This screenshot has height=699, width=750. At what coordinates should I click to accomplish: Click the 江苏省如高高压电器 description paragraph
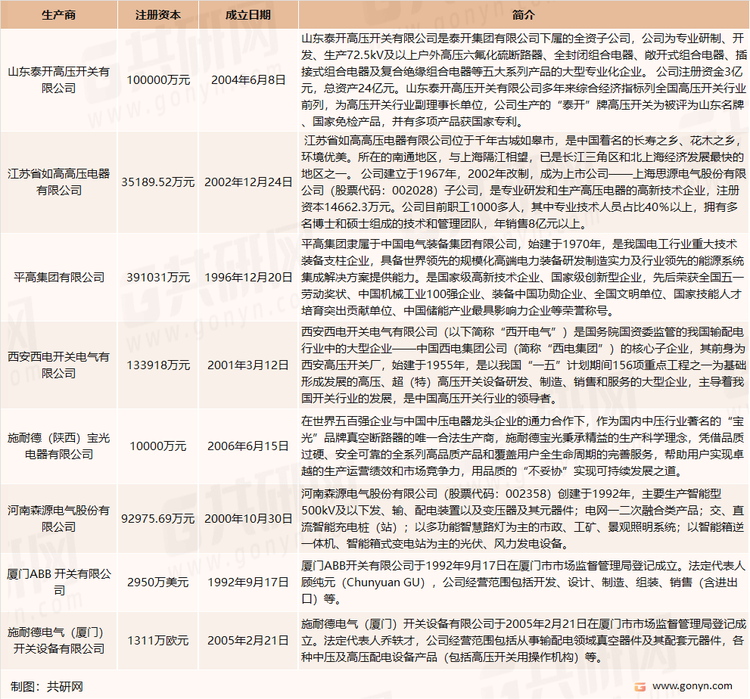(x=523, y=182)
